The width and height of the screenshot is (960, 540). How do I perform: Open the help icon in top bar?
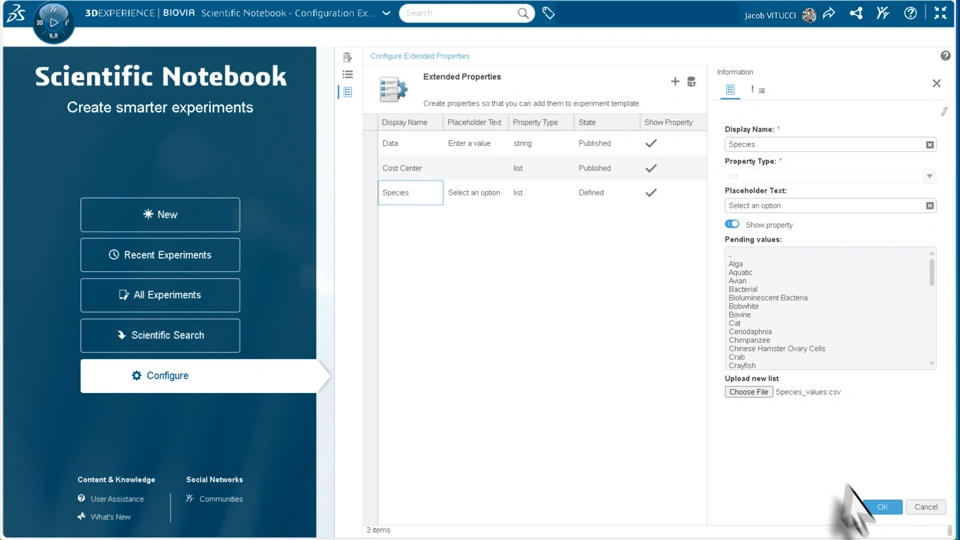(x=910, y=13)
